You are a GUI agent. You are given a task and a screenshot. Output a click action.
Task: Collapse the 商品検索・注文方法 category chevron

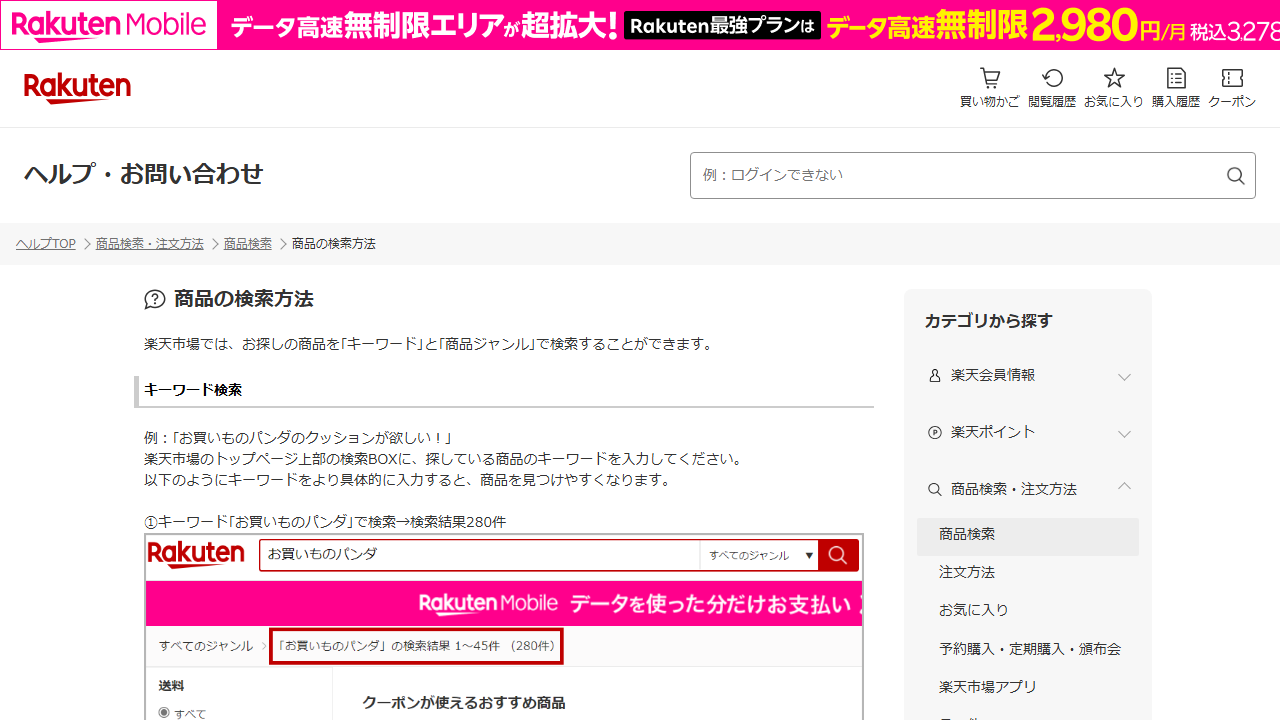click(1124, 486)
